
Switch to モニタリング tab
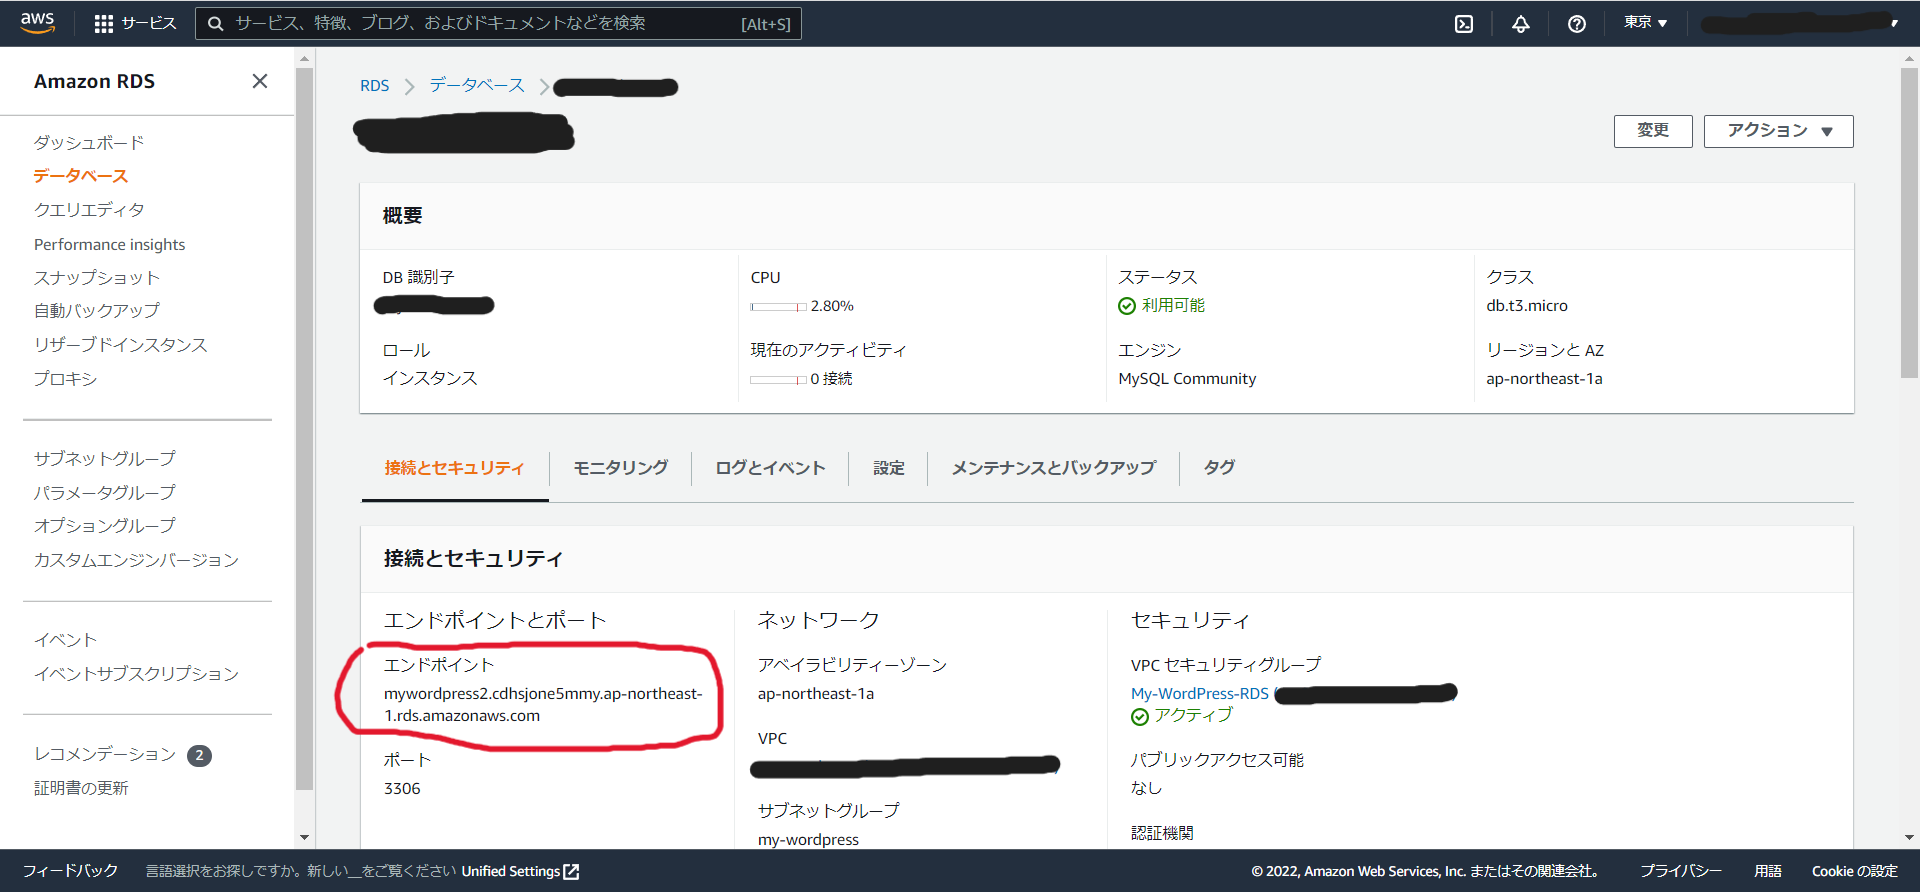point(621,468)
